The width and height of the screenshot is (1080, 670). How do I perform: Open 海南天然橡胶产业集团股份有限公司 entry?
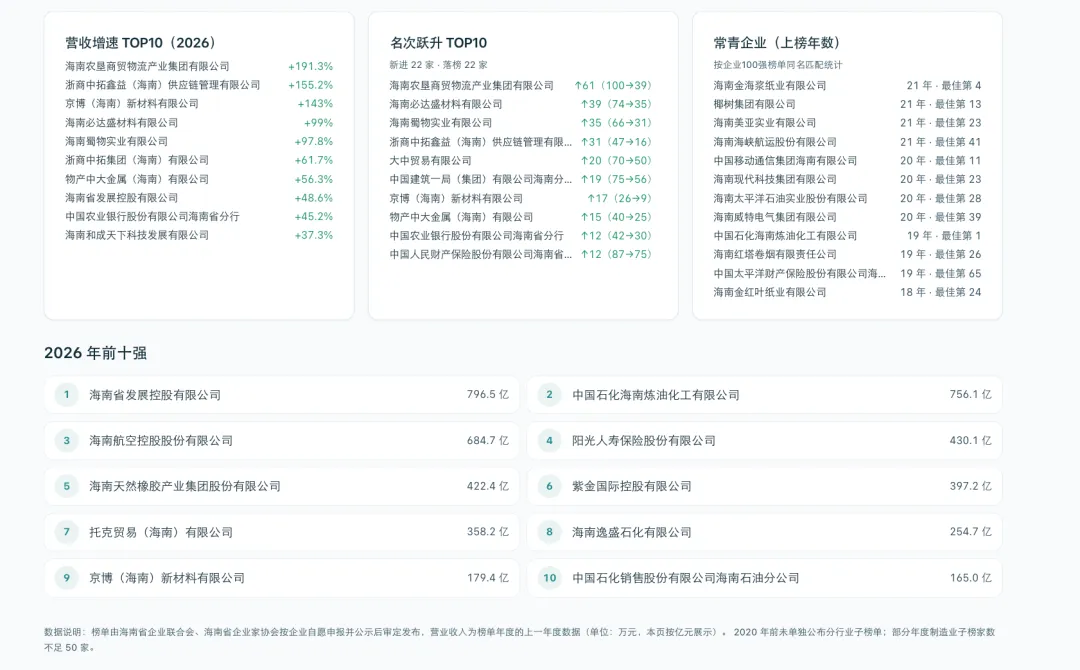282,486
